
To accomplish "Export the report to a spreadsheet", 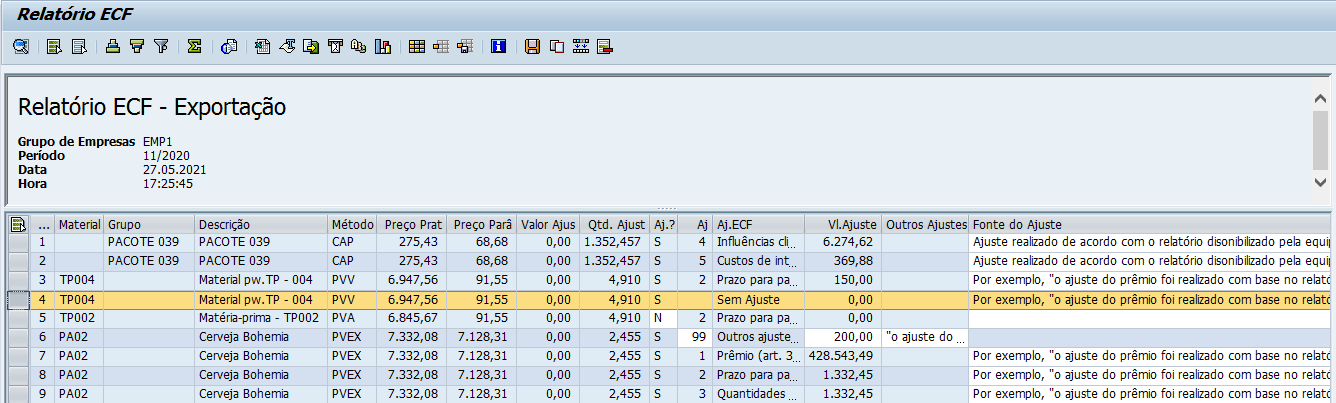I will pyautogui.click(x=262, y=46).
